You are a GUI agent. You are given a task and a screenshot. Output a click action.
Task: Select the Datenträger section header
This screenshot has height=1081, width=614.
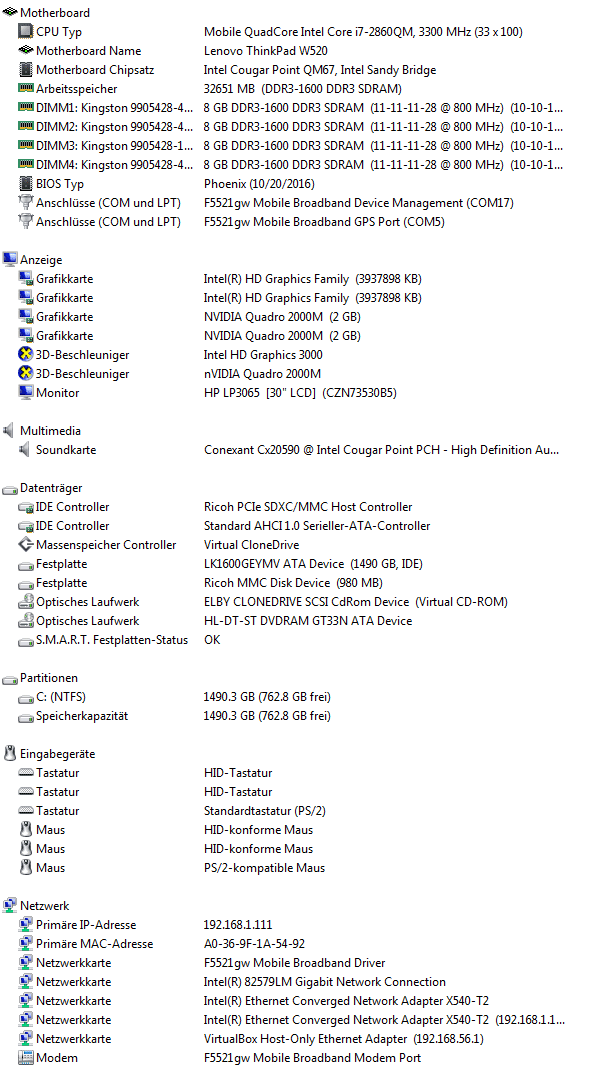pos(51,488)
